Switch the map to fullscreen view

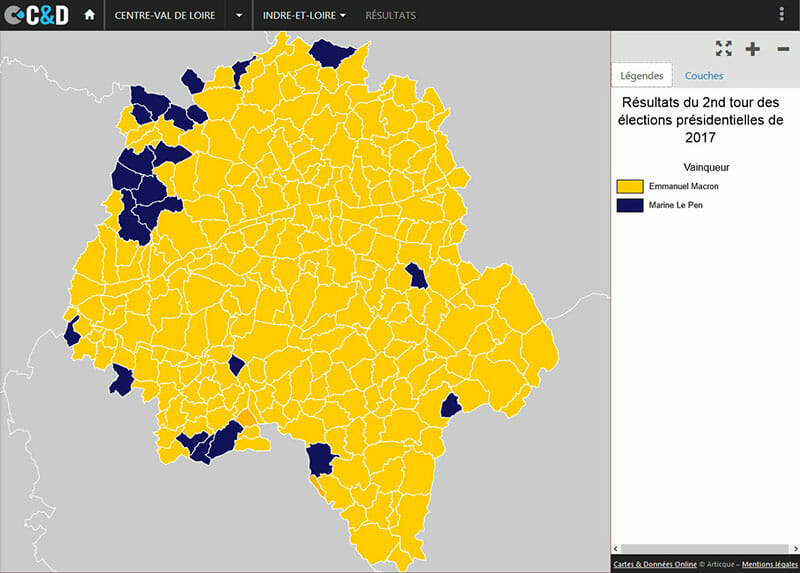[724, 49]
